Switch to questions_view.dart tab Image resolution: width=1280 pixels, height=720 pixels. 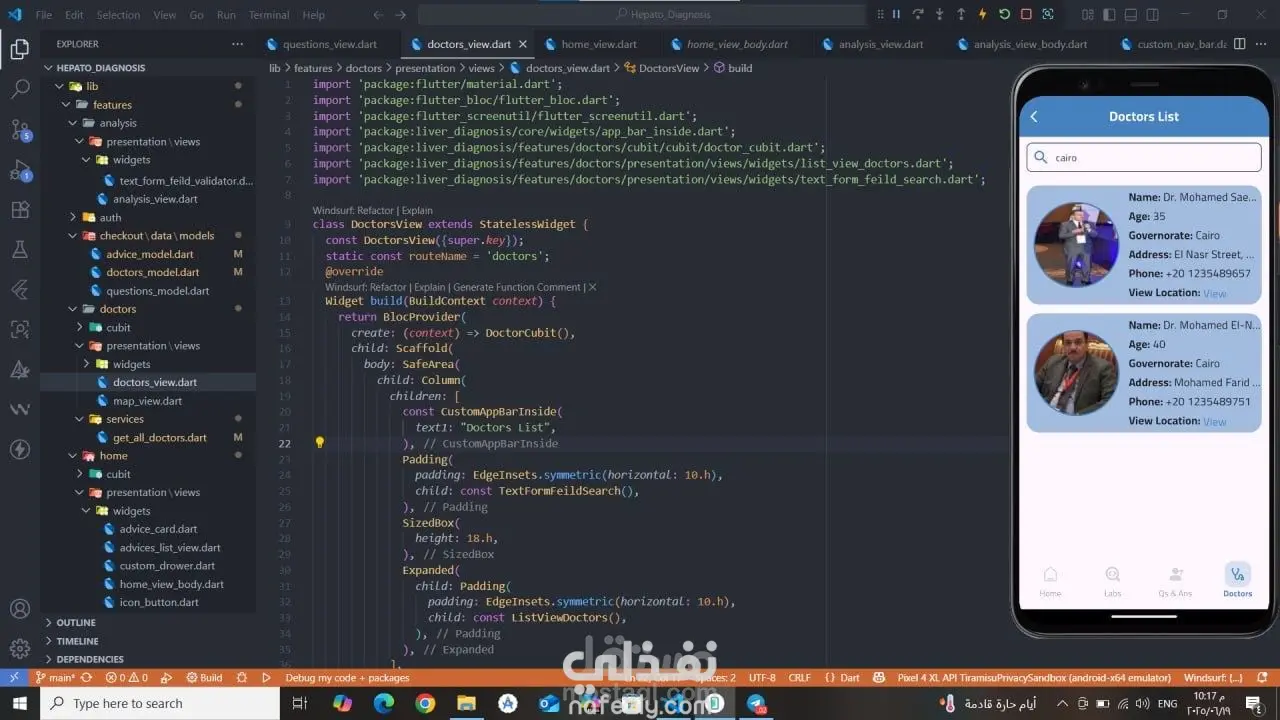(x=329, y=44)
